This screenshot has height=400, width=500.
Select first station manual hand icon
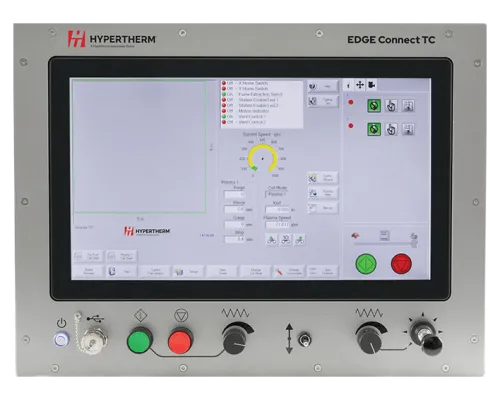[x=391, y=106]
